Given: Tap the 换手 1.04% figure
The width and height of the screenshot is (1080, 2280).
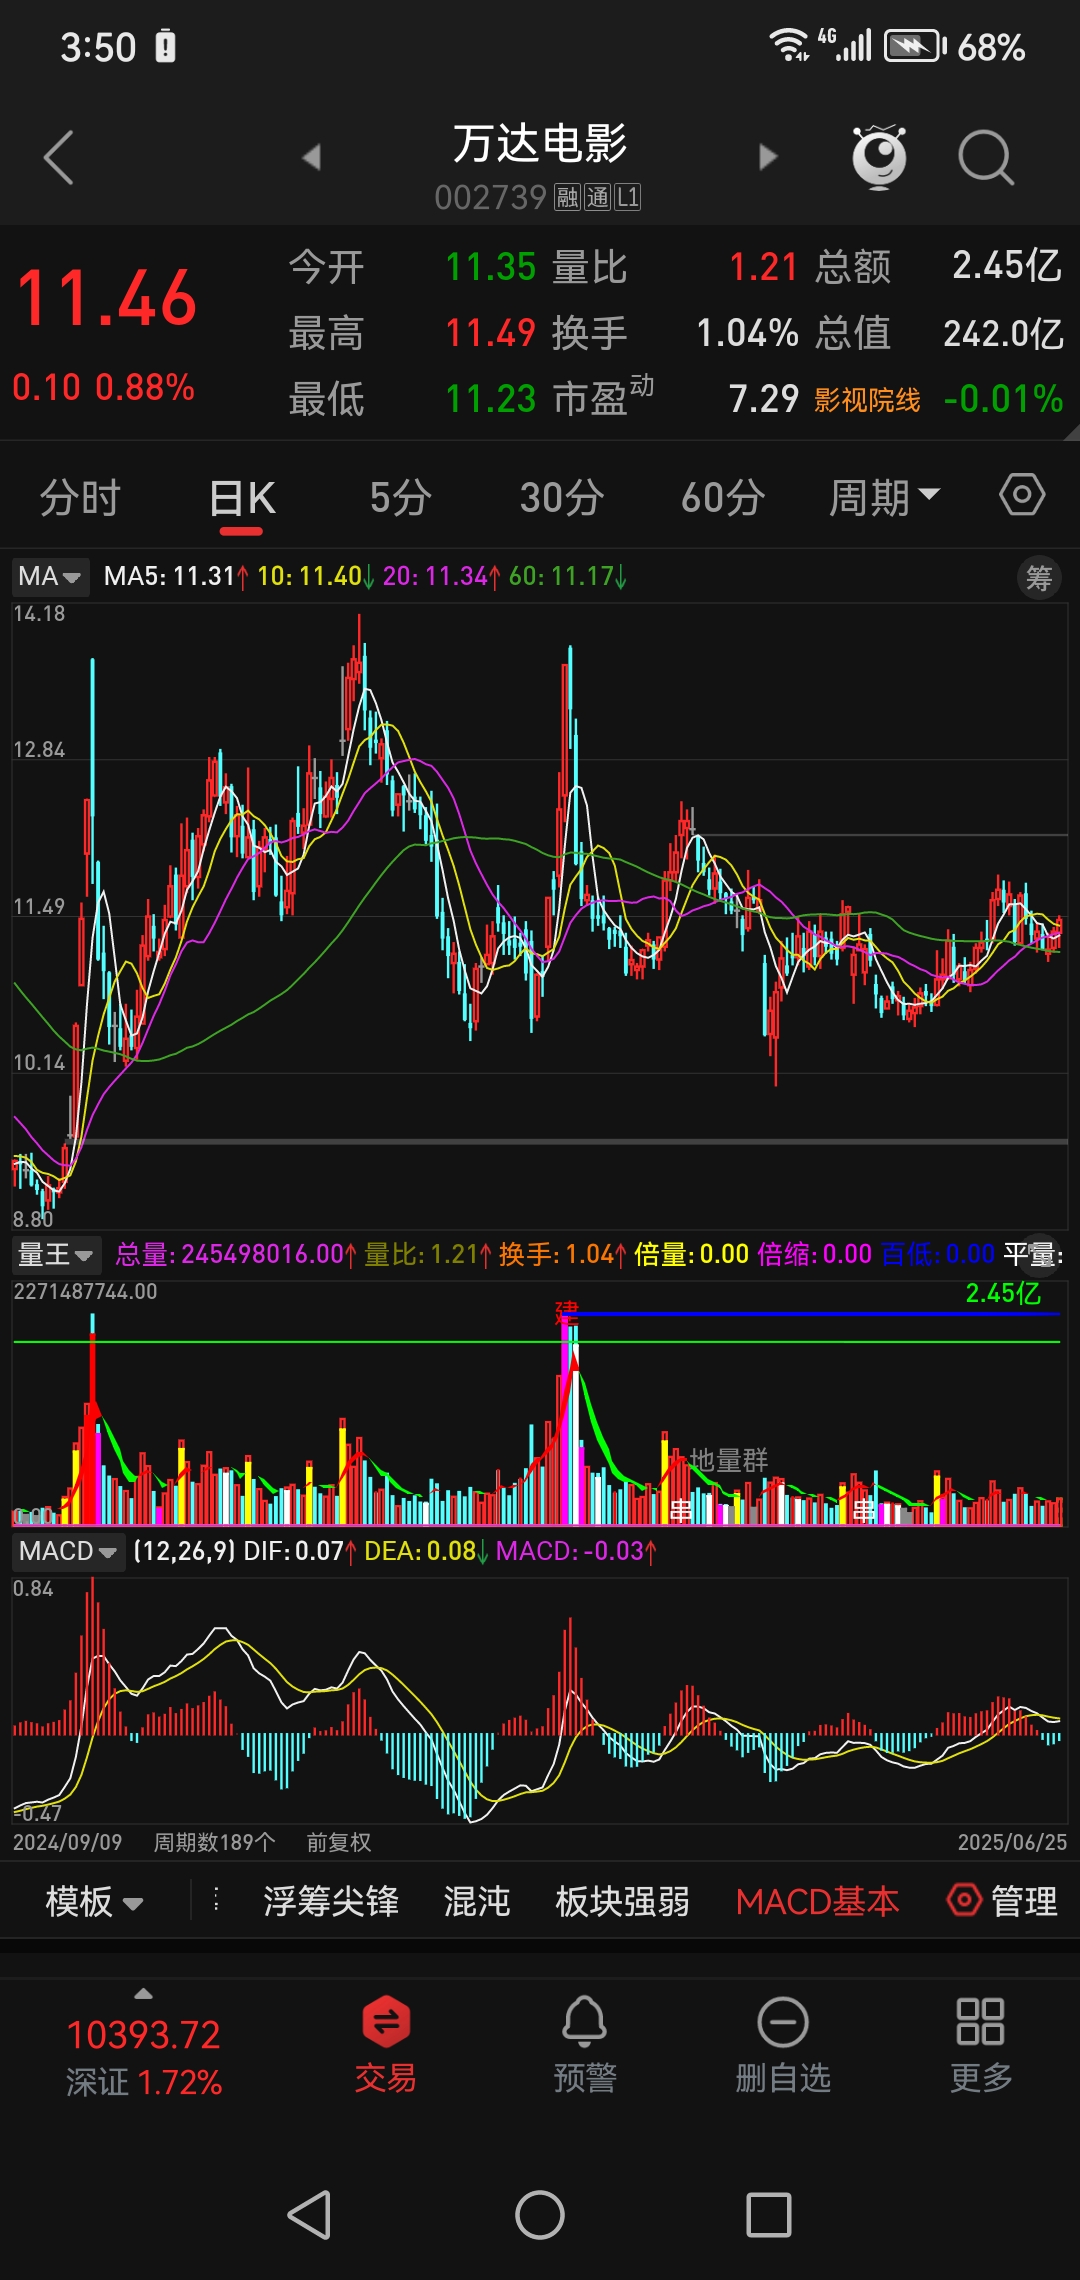Looking at the screenshot, I should [x=675, y=333].
